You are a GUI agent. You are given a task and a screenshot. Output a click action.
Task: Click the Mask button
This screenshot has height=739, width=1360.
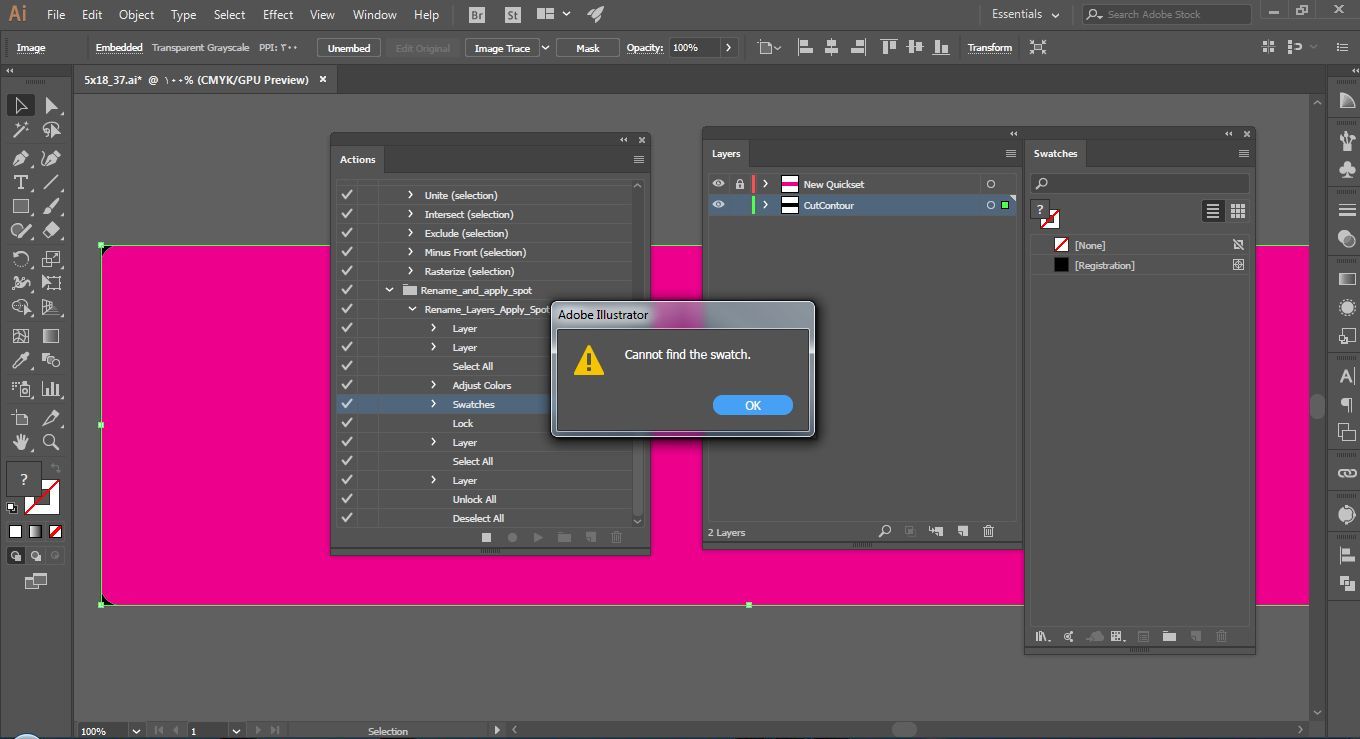588,48
